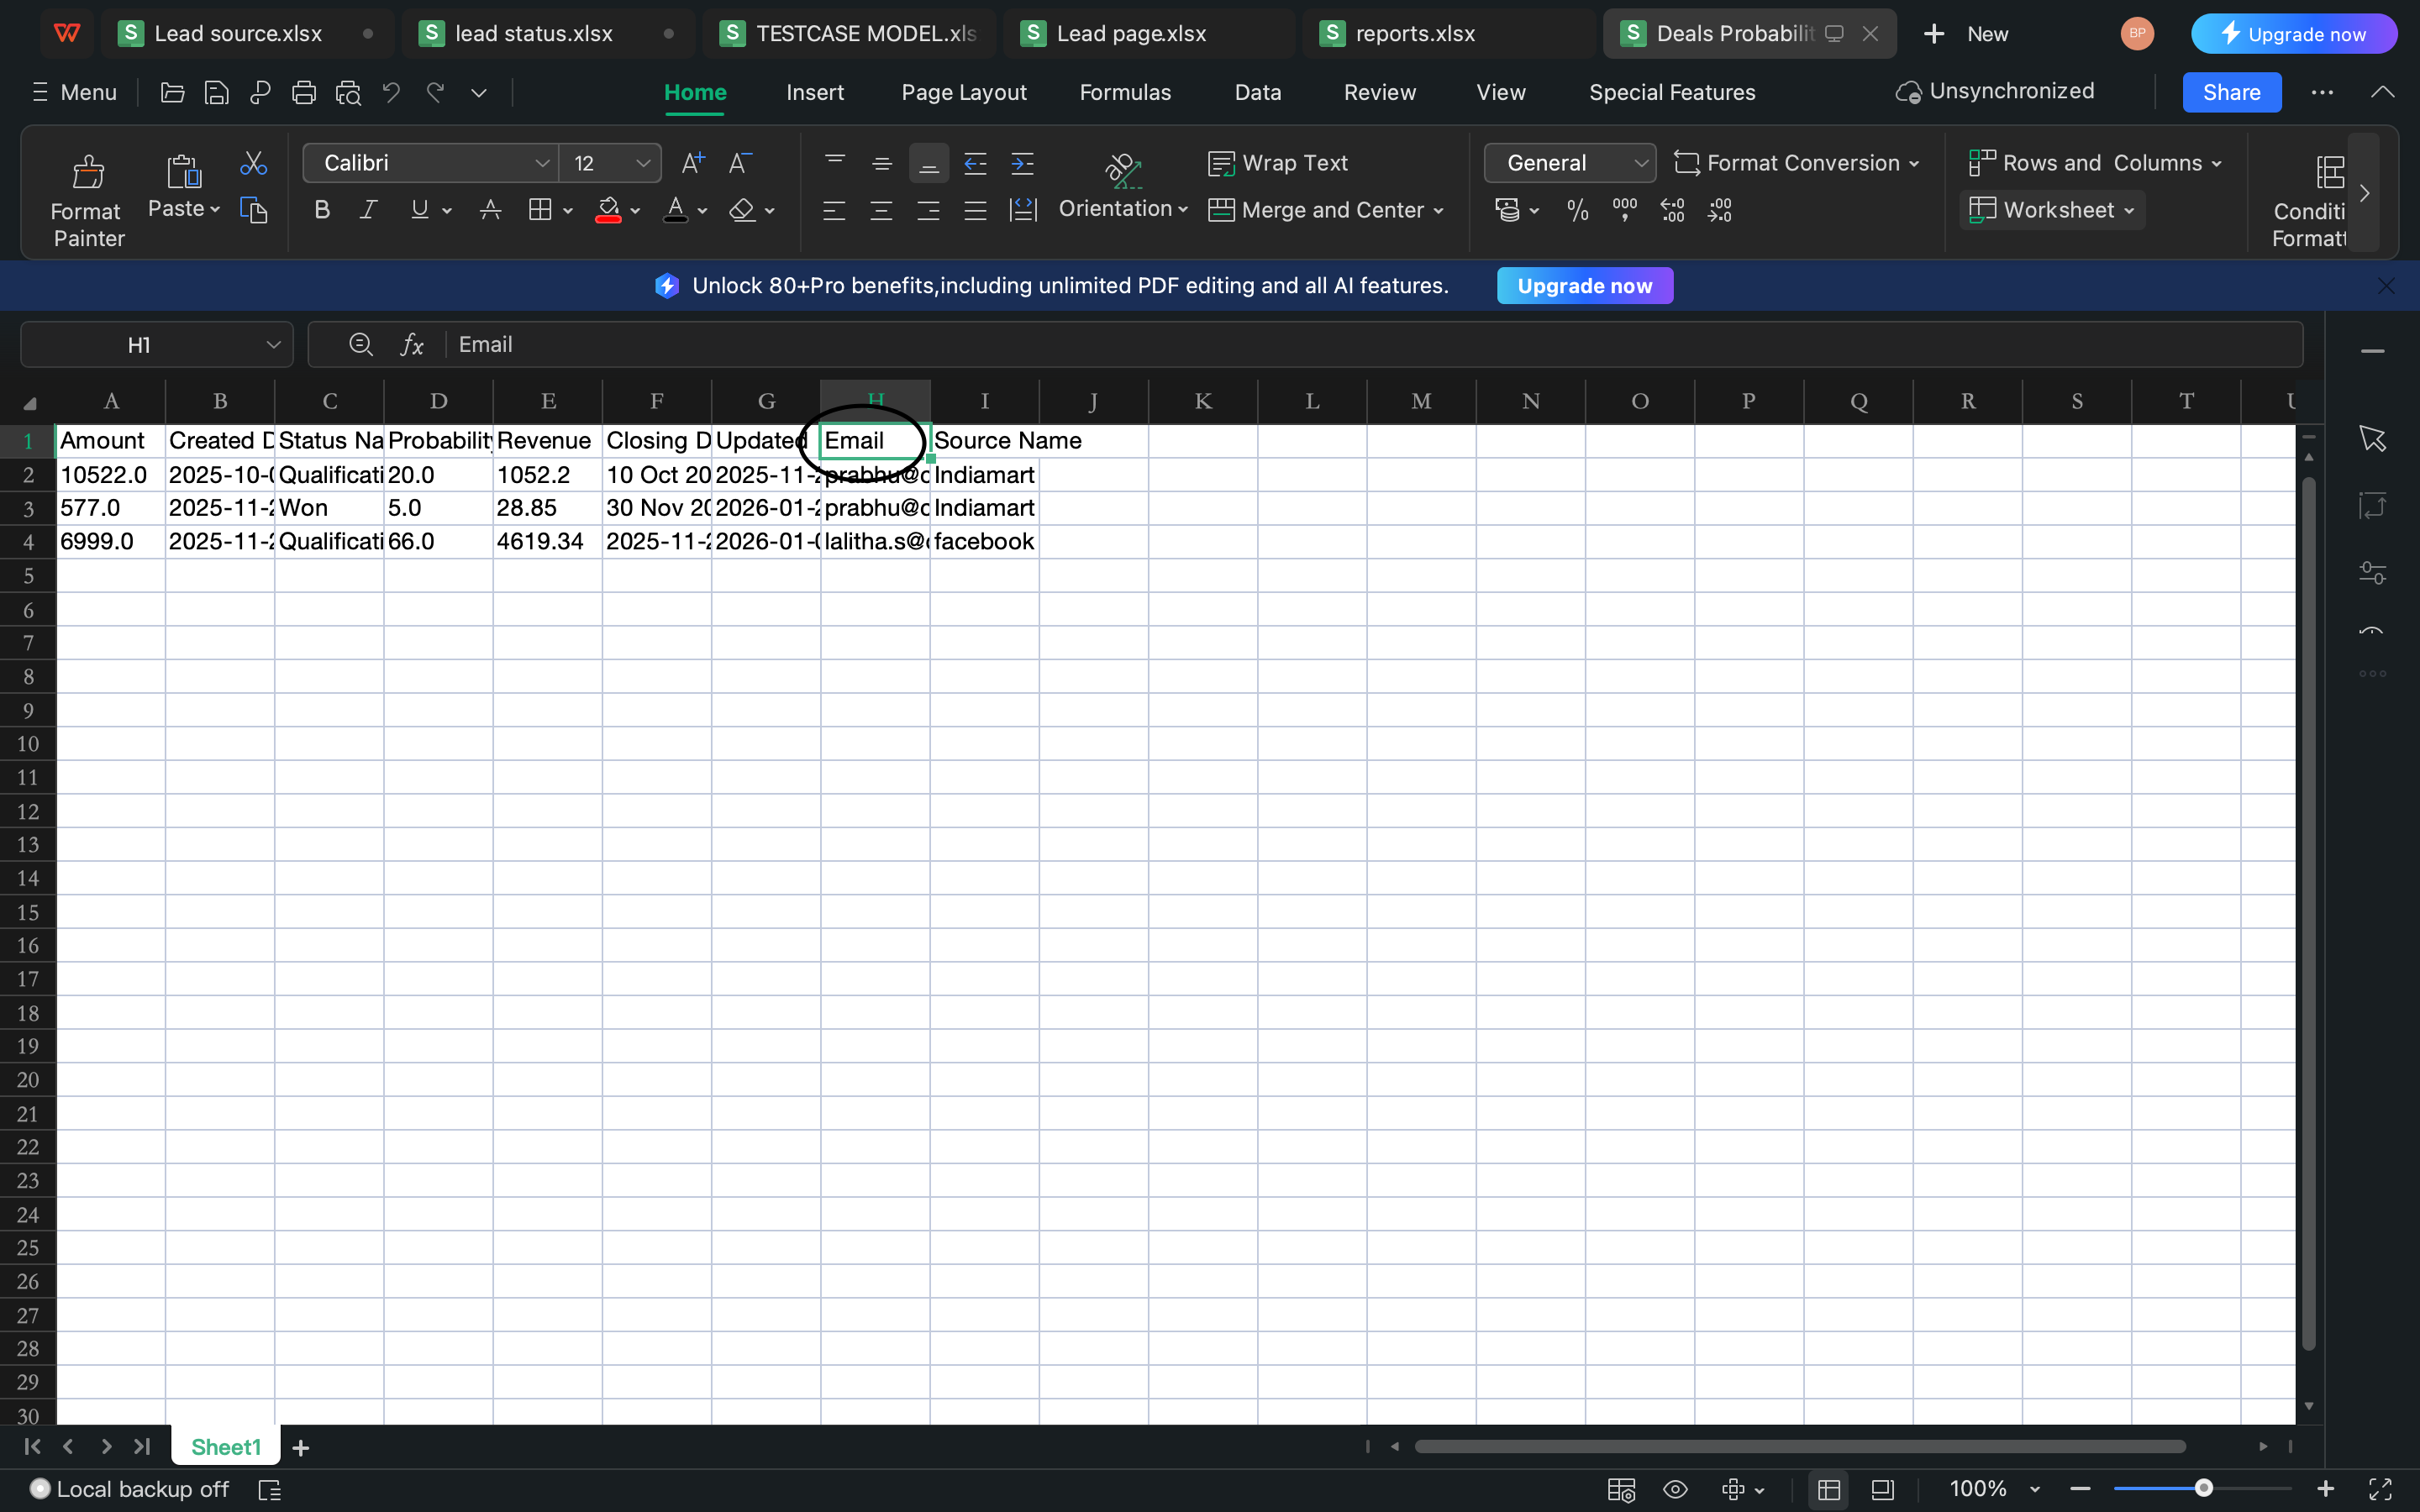Increase font size with A+ icon
Screen dimensions: 2420x1512
pyautogui.click(x=693, y=163)
